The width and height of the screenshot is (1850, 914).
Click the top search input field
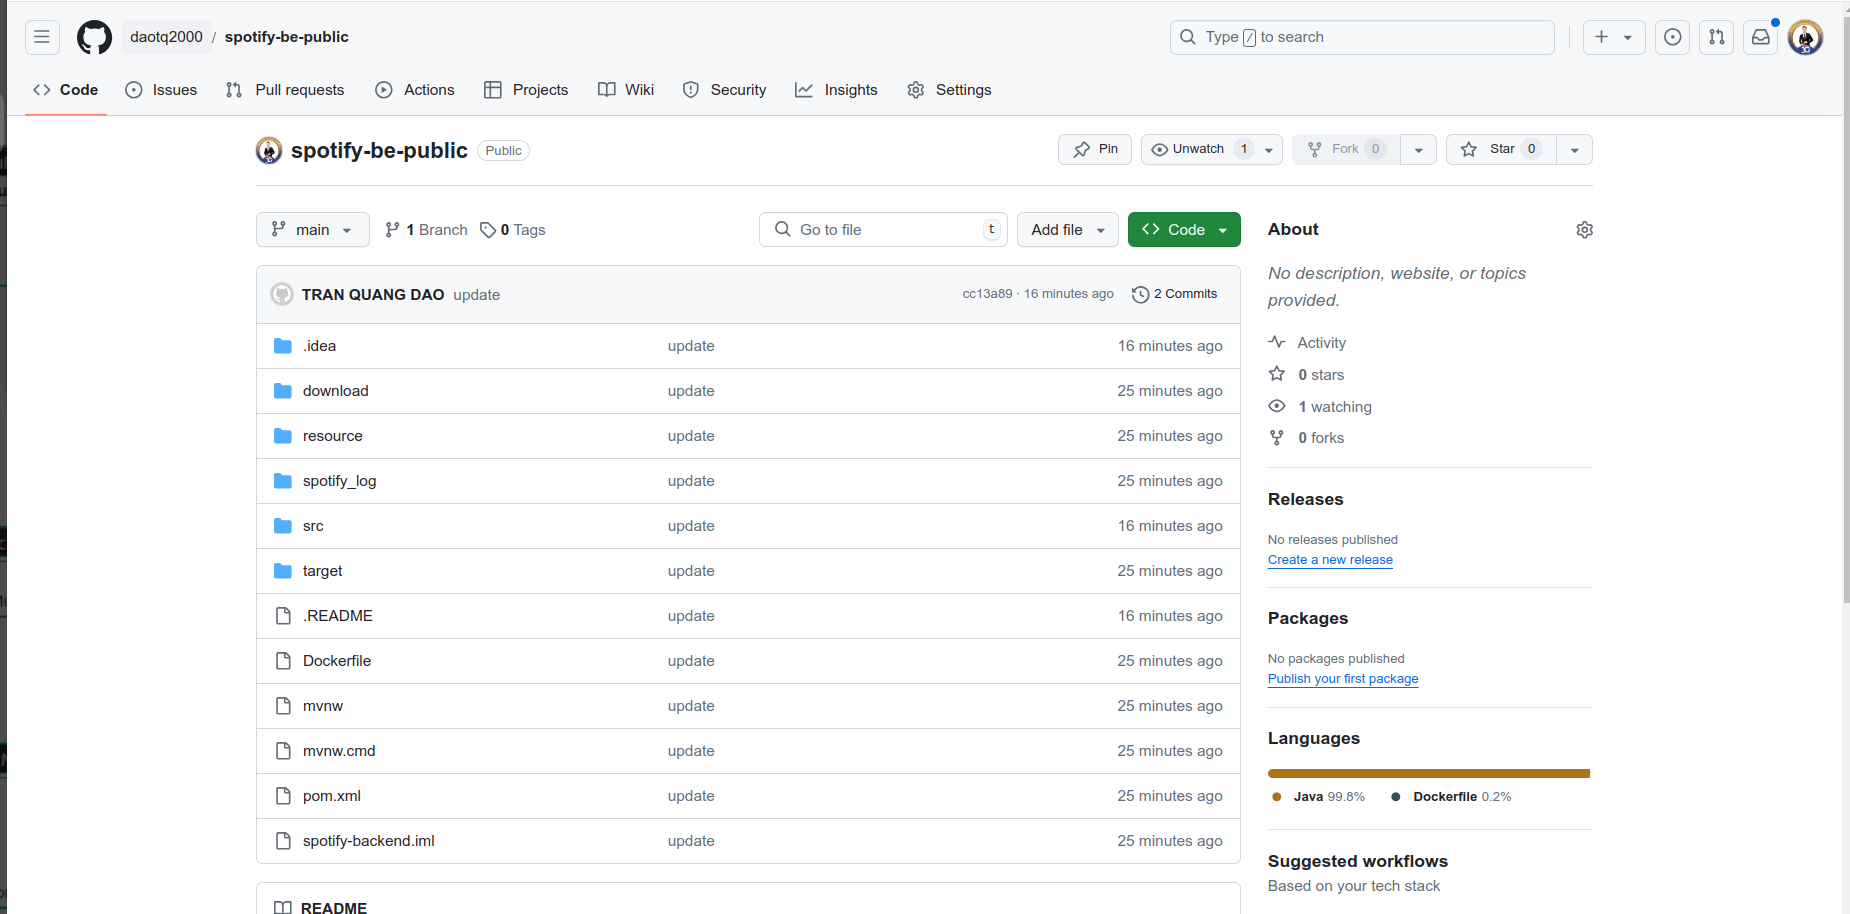click(1362, 37)
